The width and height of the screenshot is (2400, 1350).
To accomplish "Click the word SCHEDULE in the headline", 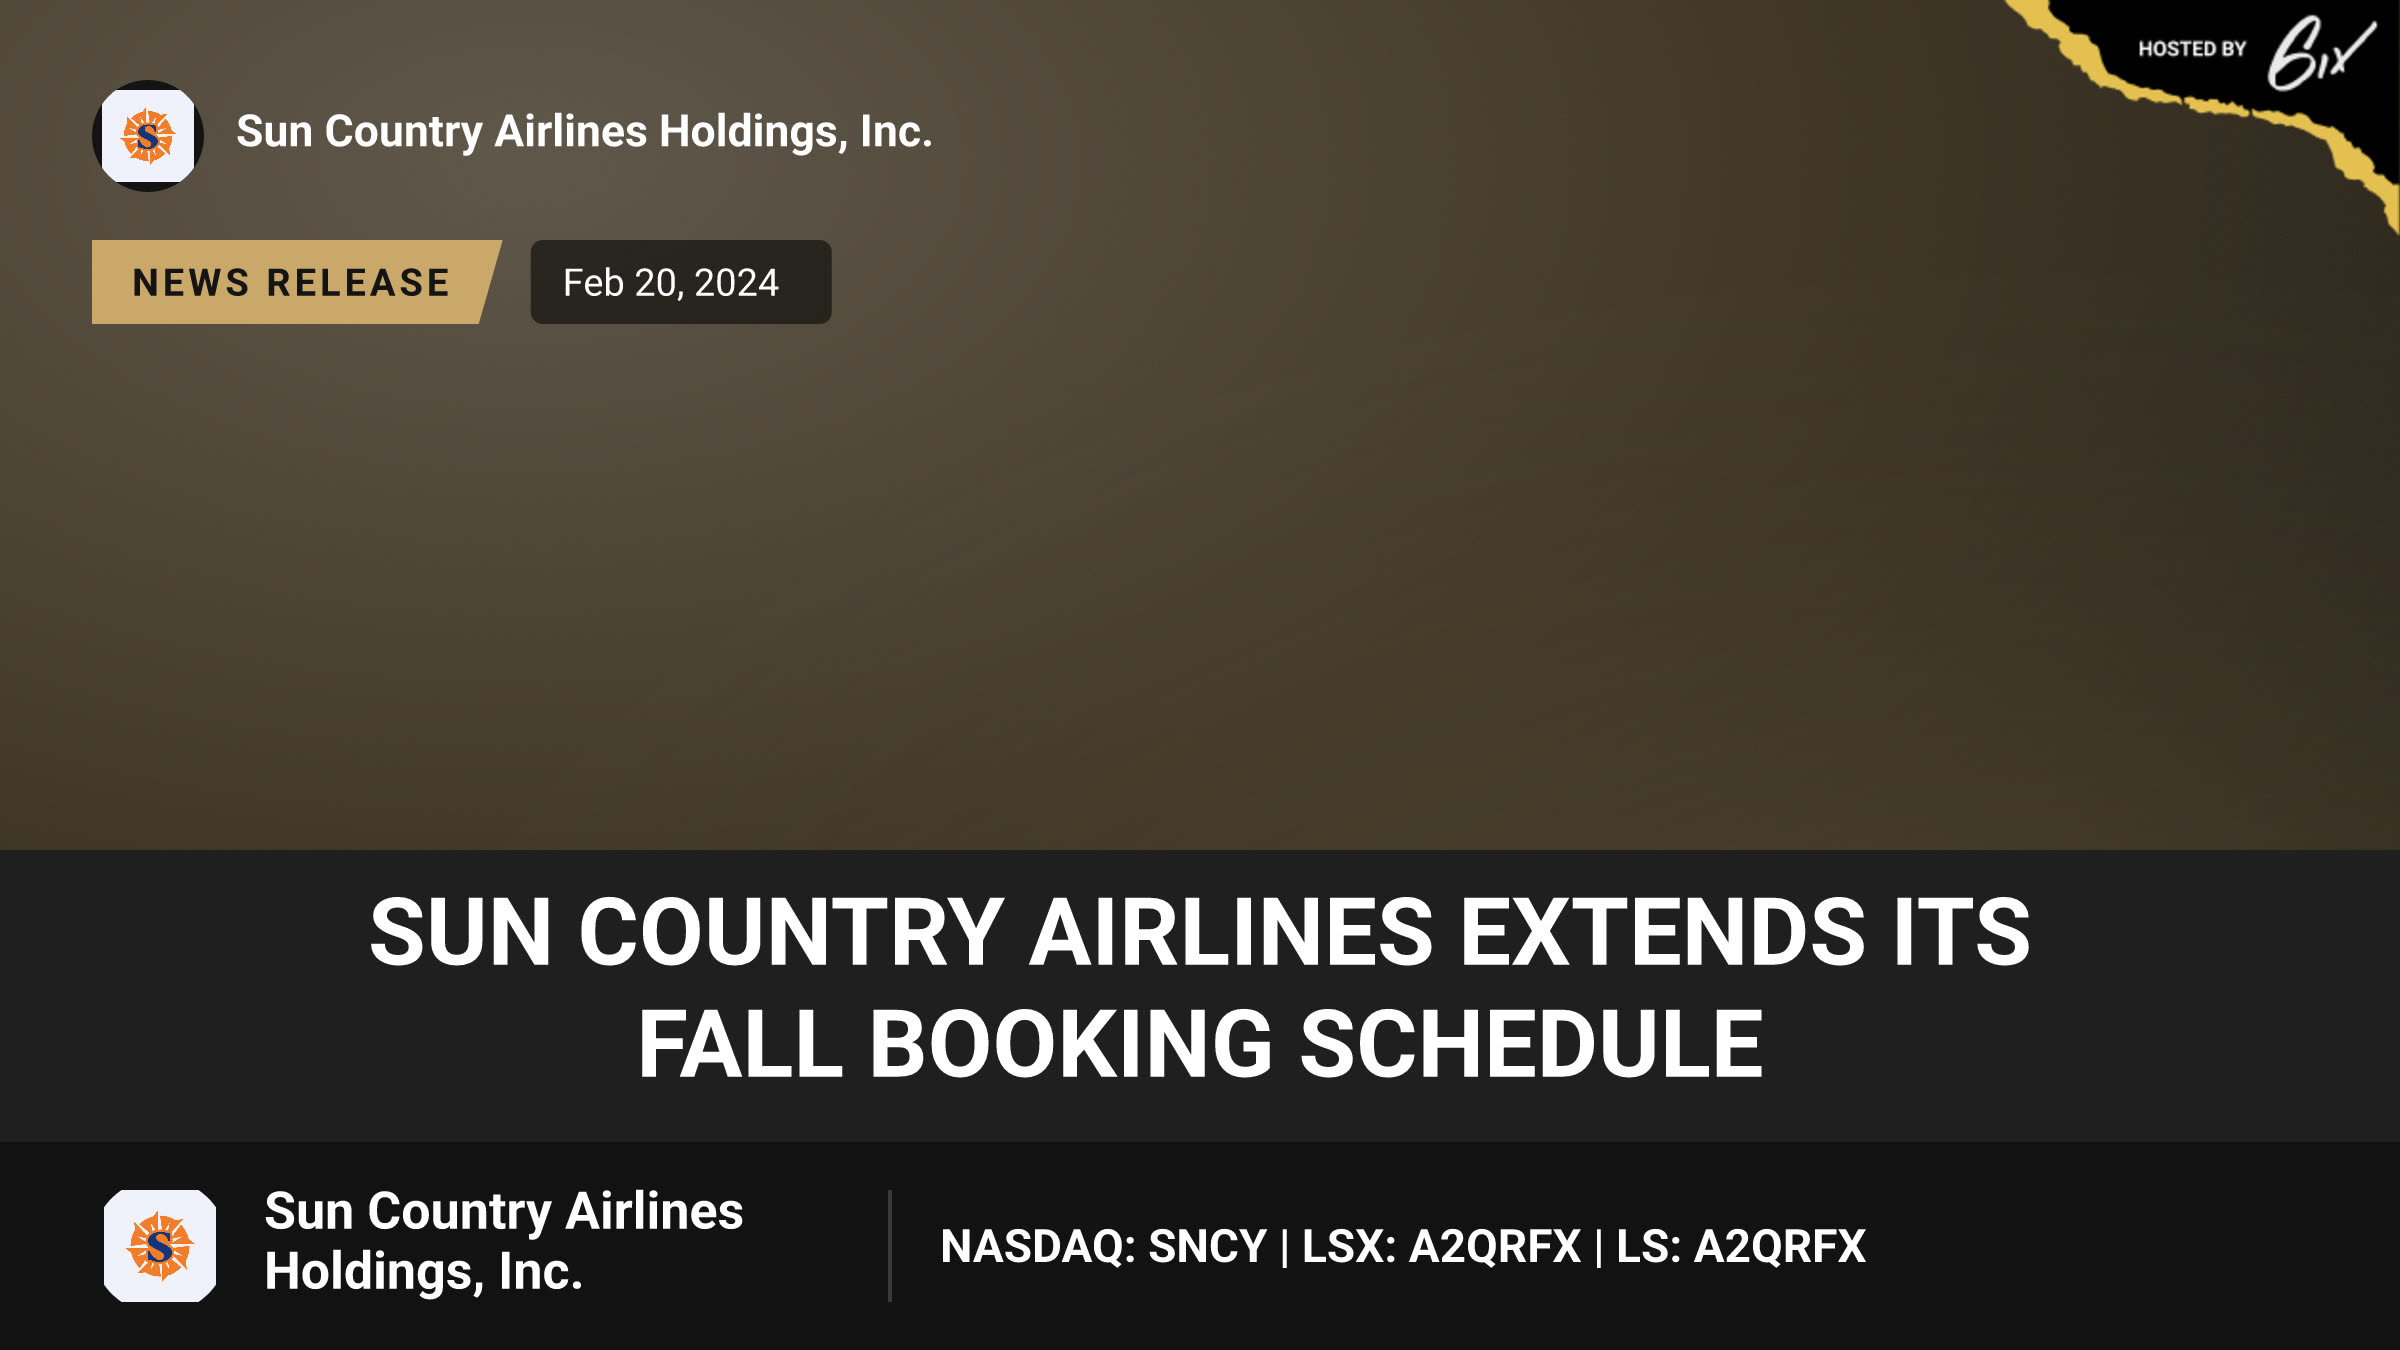I will [1531, 1045].
